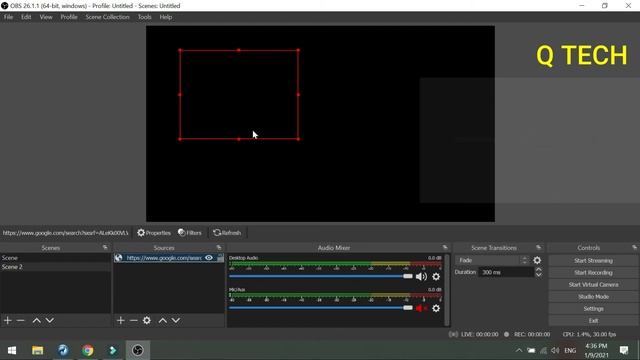Click the source URL label in toolbar
This screenshot has height=360, width=640.
[65, 233]
